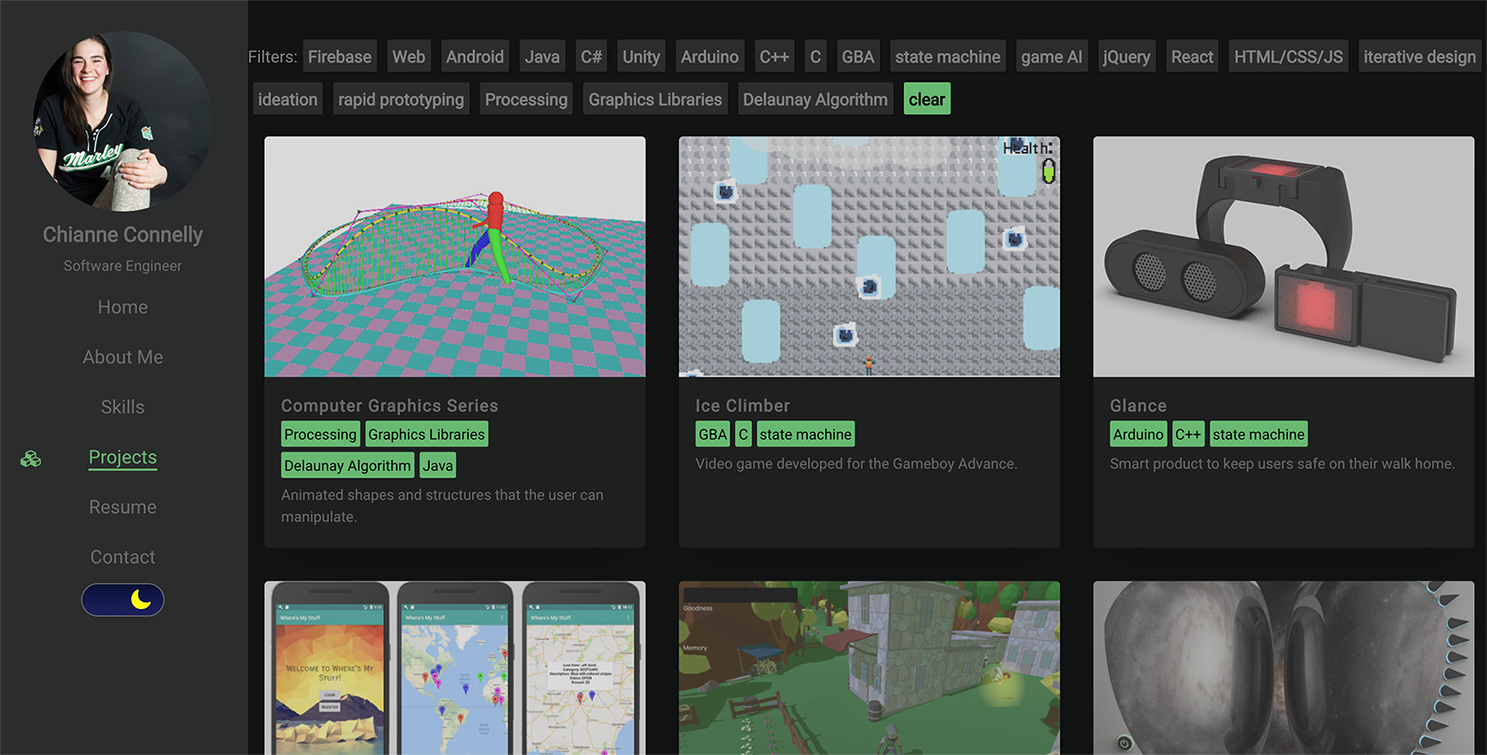
Task: Activate the React filter
Action: 1191,56
